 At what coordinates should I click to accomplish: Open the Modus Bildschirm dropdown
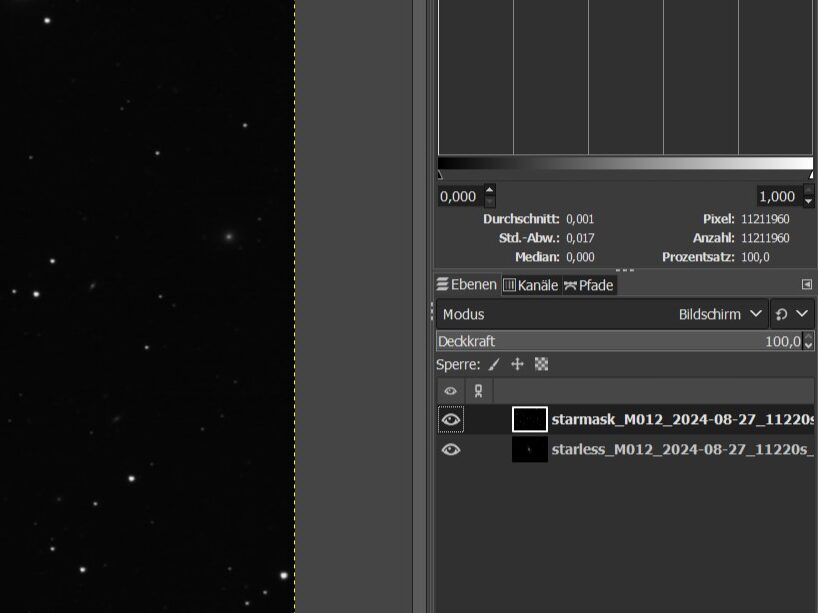tap(602, 314)
